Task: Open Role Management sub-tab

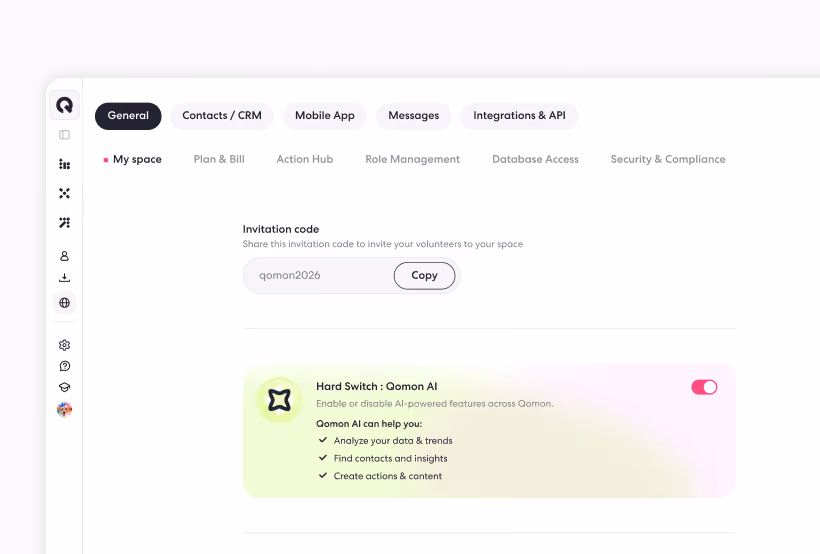Action: point(413,159)
